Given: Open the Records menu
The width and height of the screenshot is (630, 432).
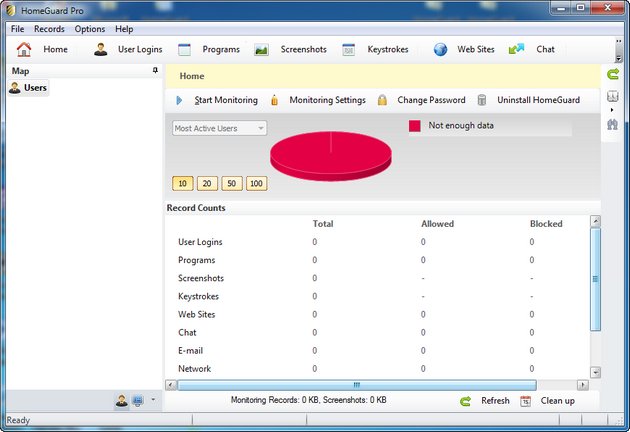Looking at the screenshot, I should [49, 29].
